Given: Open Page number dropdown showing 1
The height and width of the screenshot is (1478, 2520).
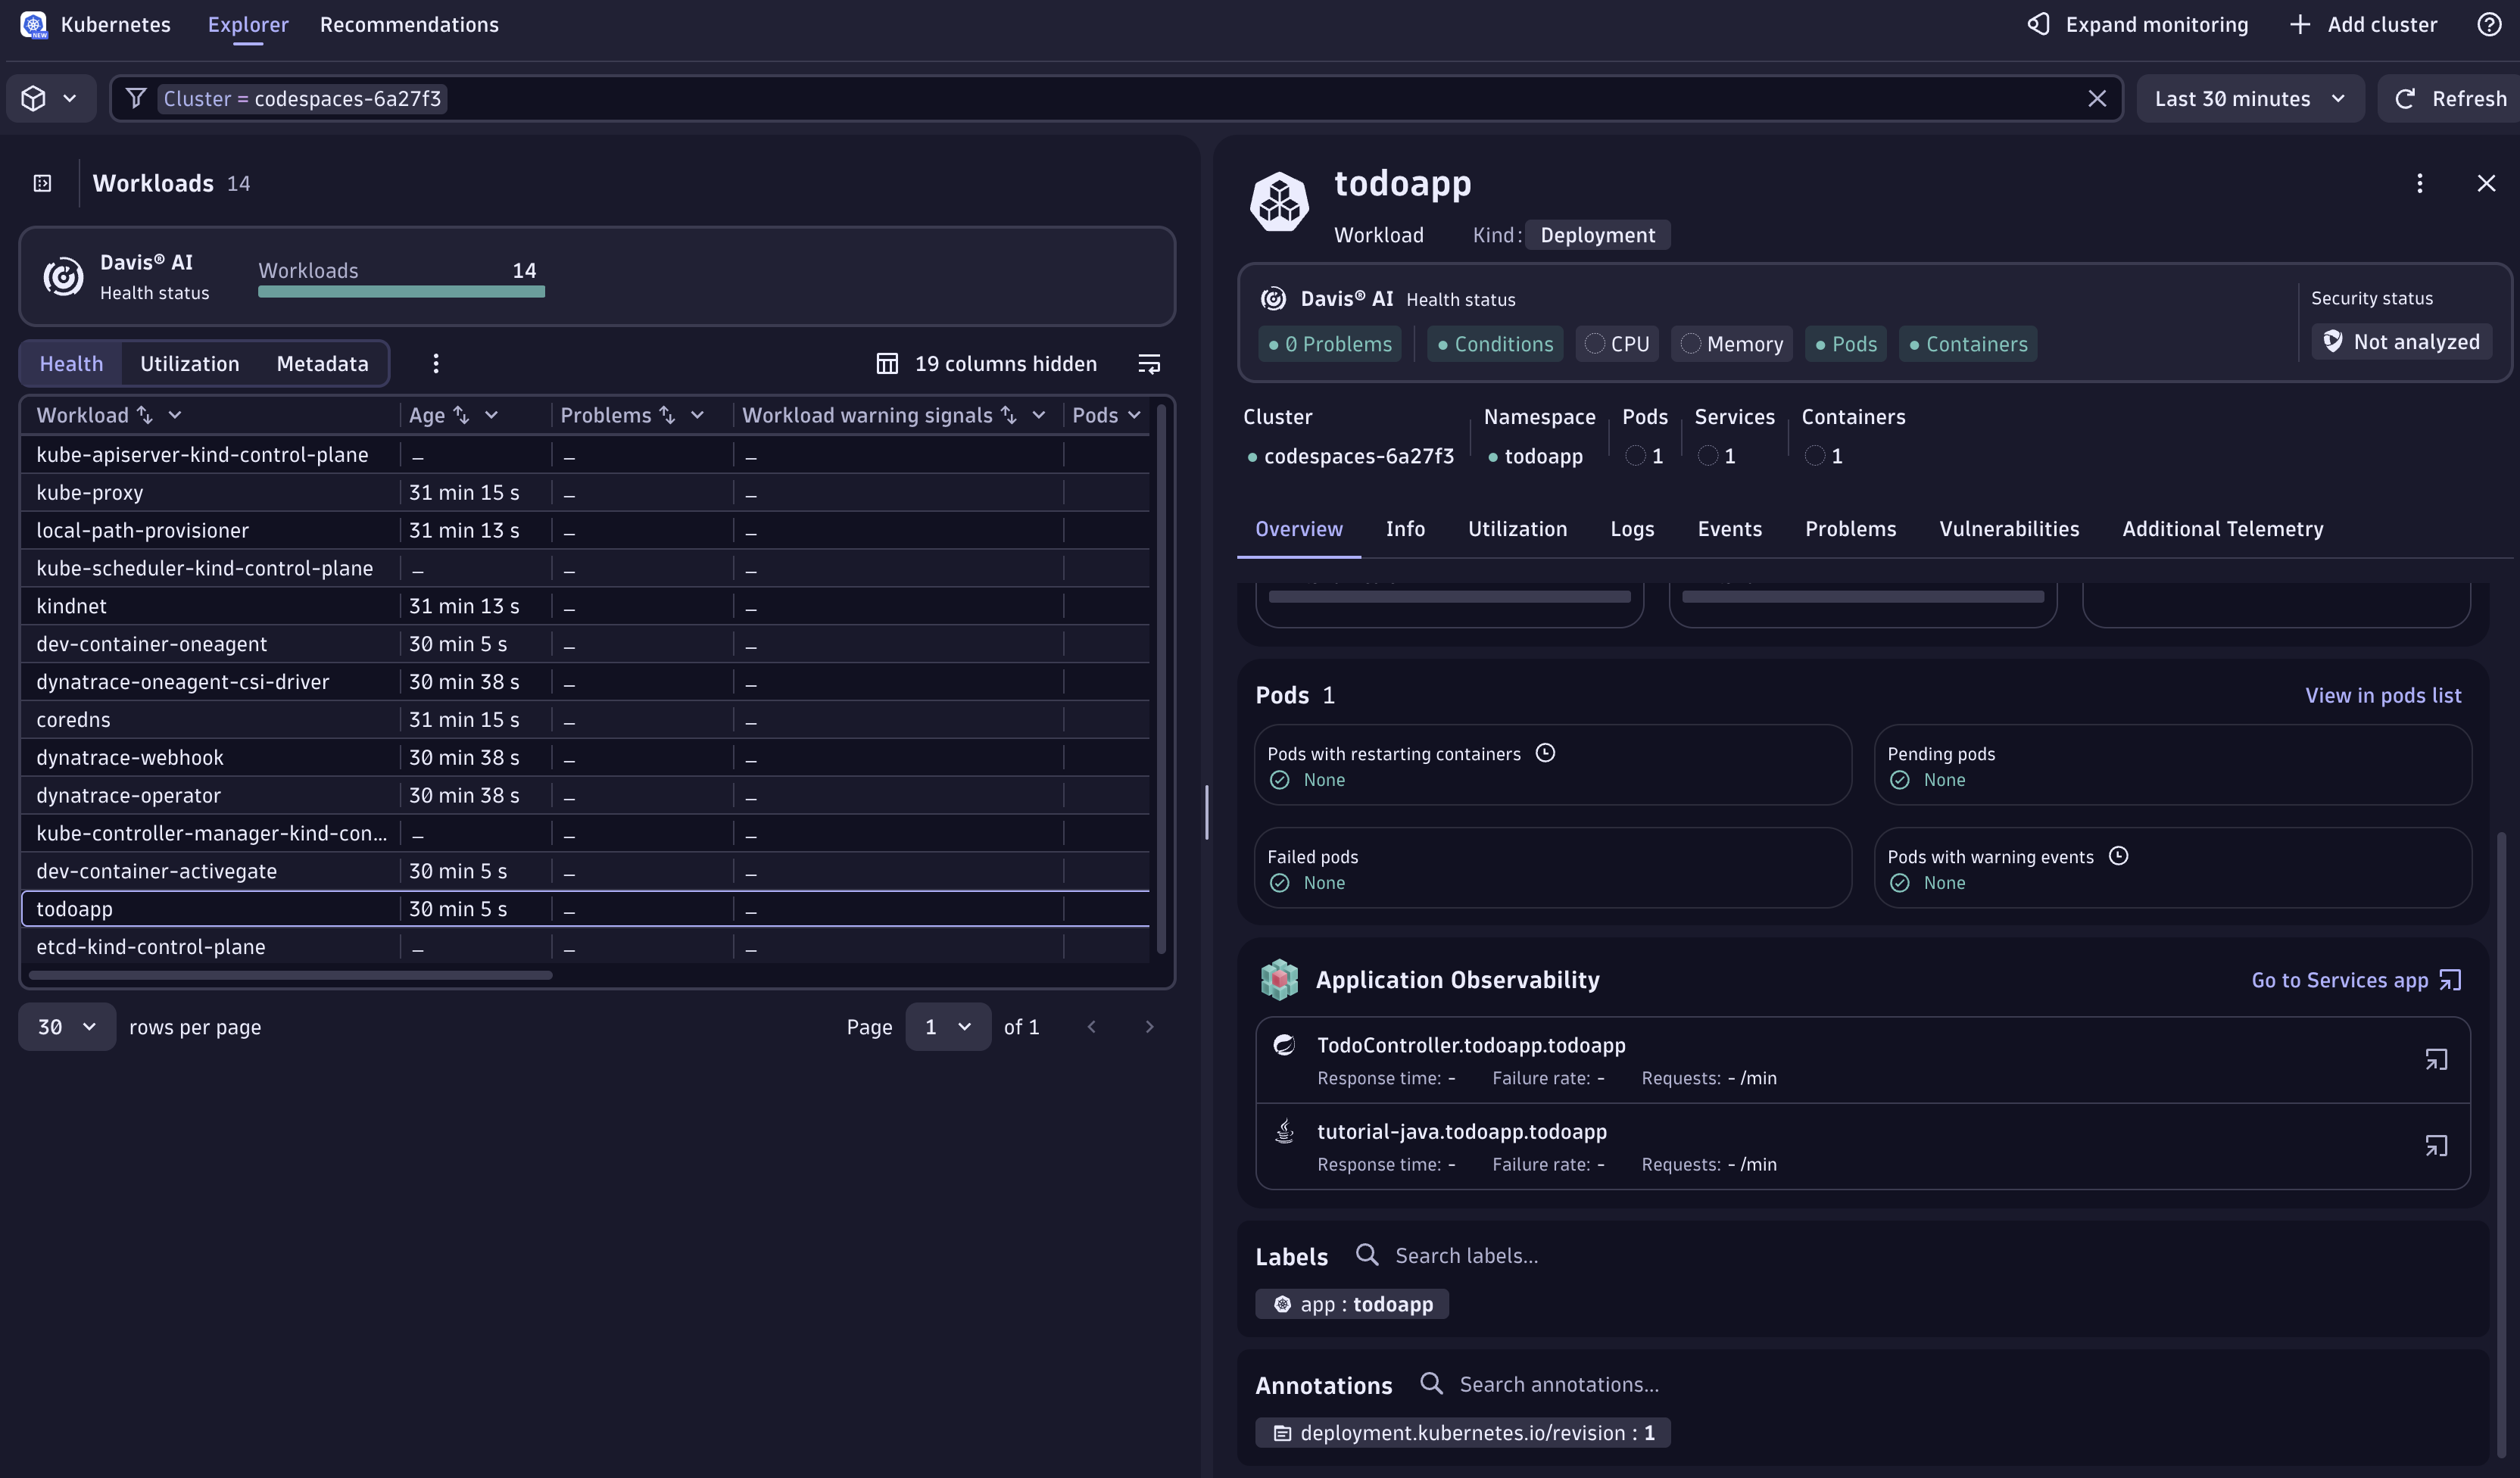Looking at the screenshot, I should 948,1026.
